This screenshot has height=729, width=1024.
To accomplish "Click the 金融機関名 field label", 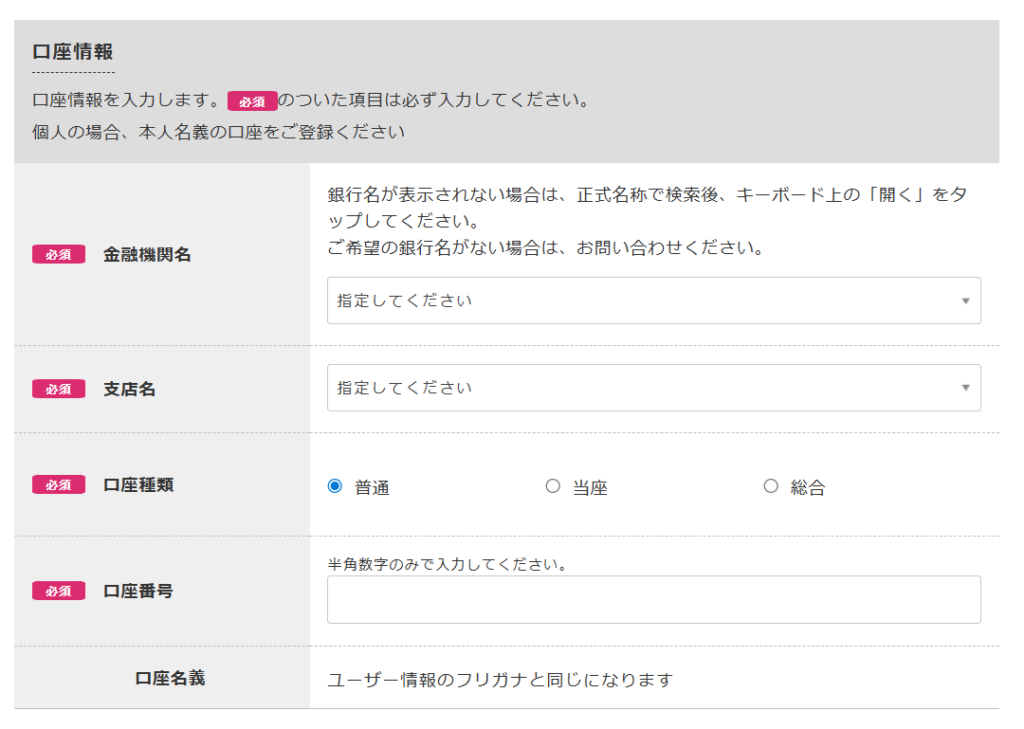I will pyautogui.click(x=147, y=255).
